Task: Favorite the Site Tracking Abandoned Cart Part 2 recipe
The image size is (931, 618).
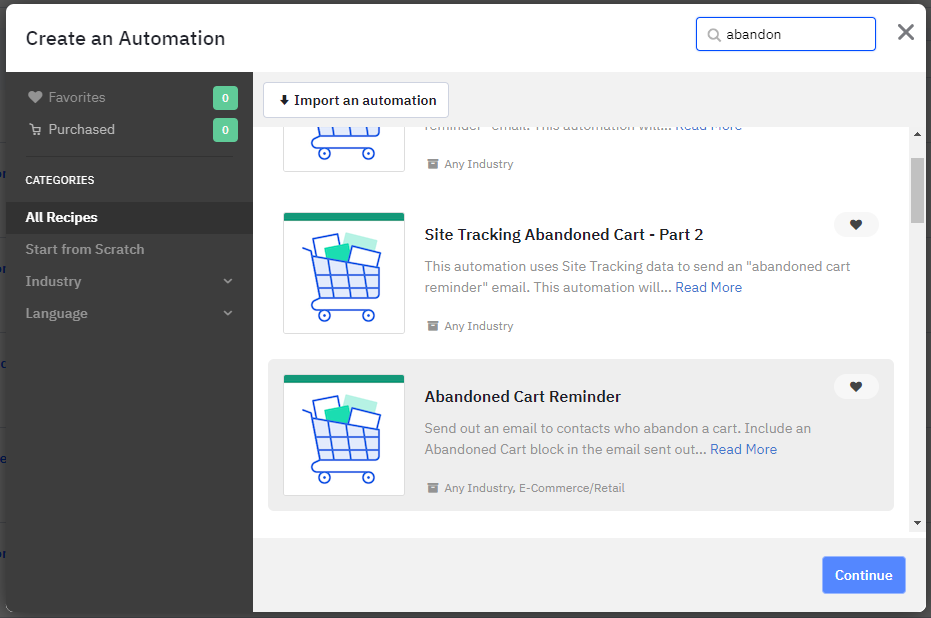Action: (x=856, y=224)
